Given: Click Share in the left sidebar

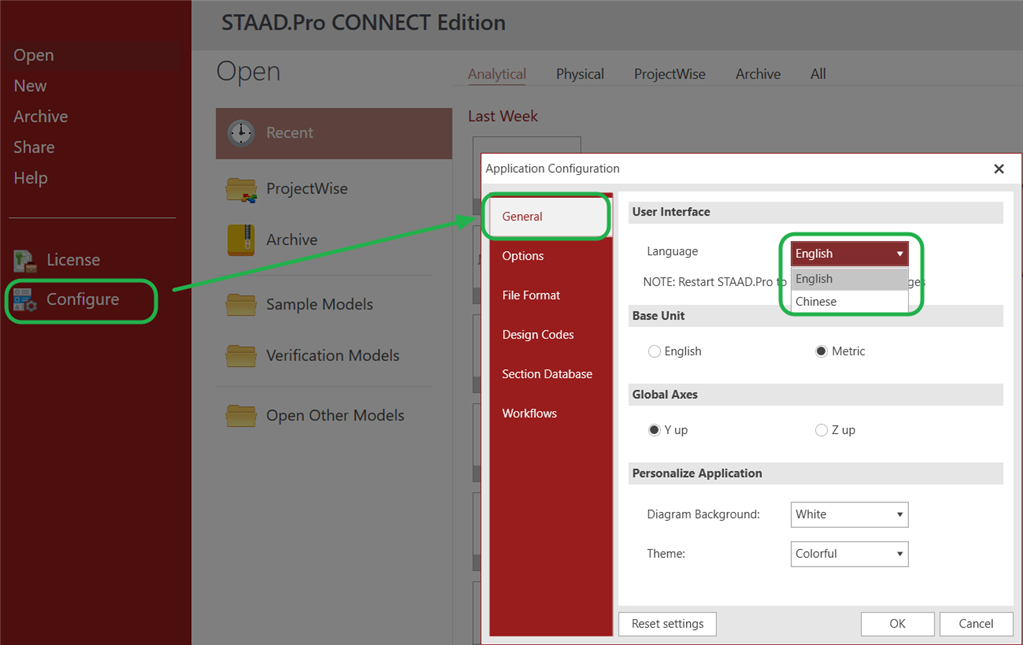Looking at the screenshot, I should click(x=34, y=147).
